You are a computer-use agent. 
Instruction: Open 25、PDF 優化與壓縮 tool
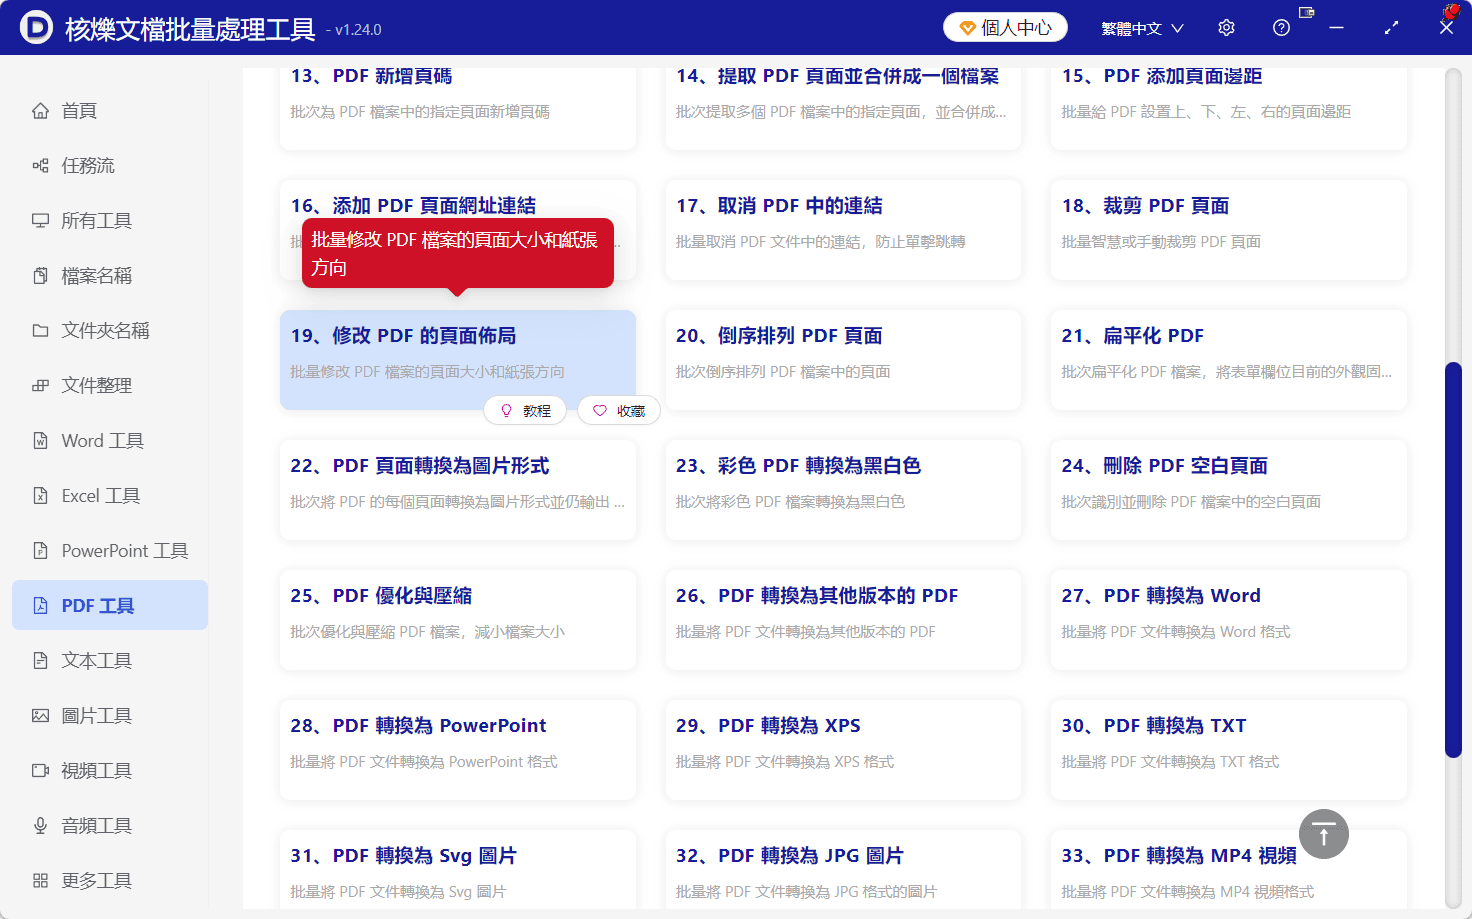pos(458,620)
